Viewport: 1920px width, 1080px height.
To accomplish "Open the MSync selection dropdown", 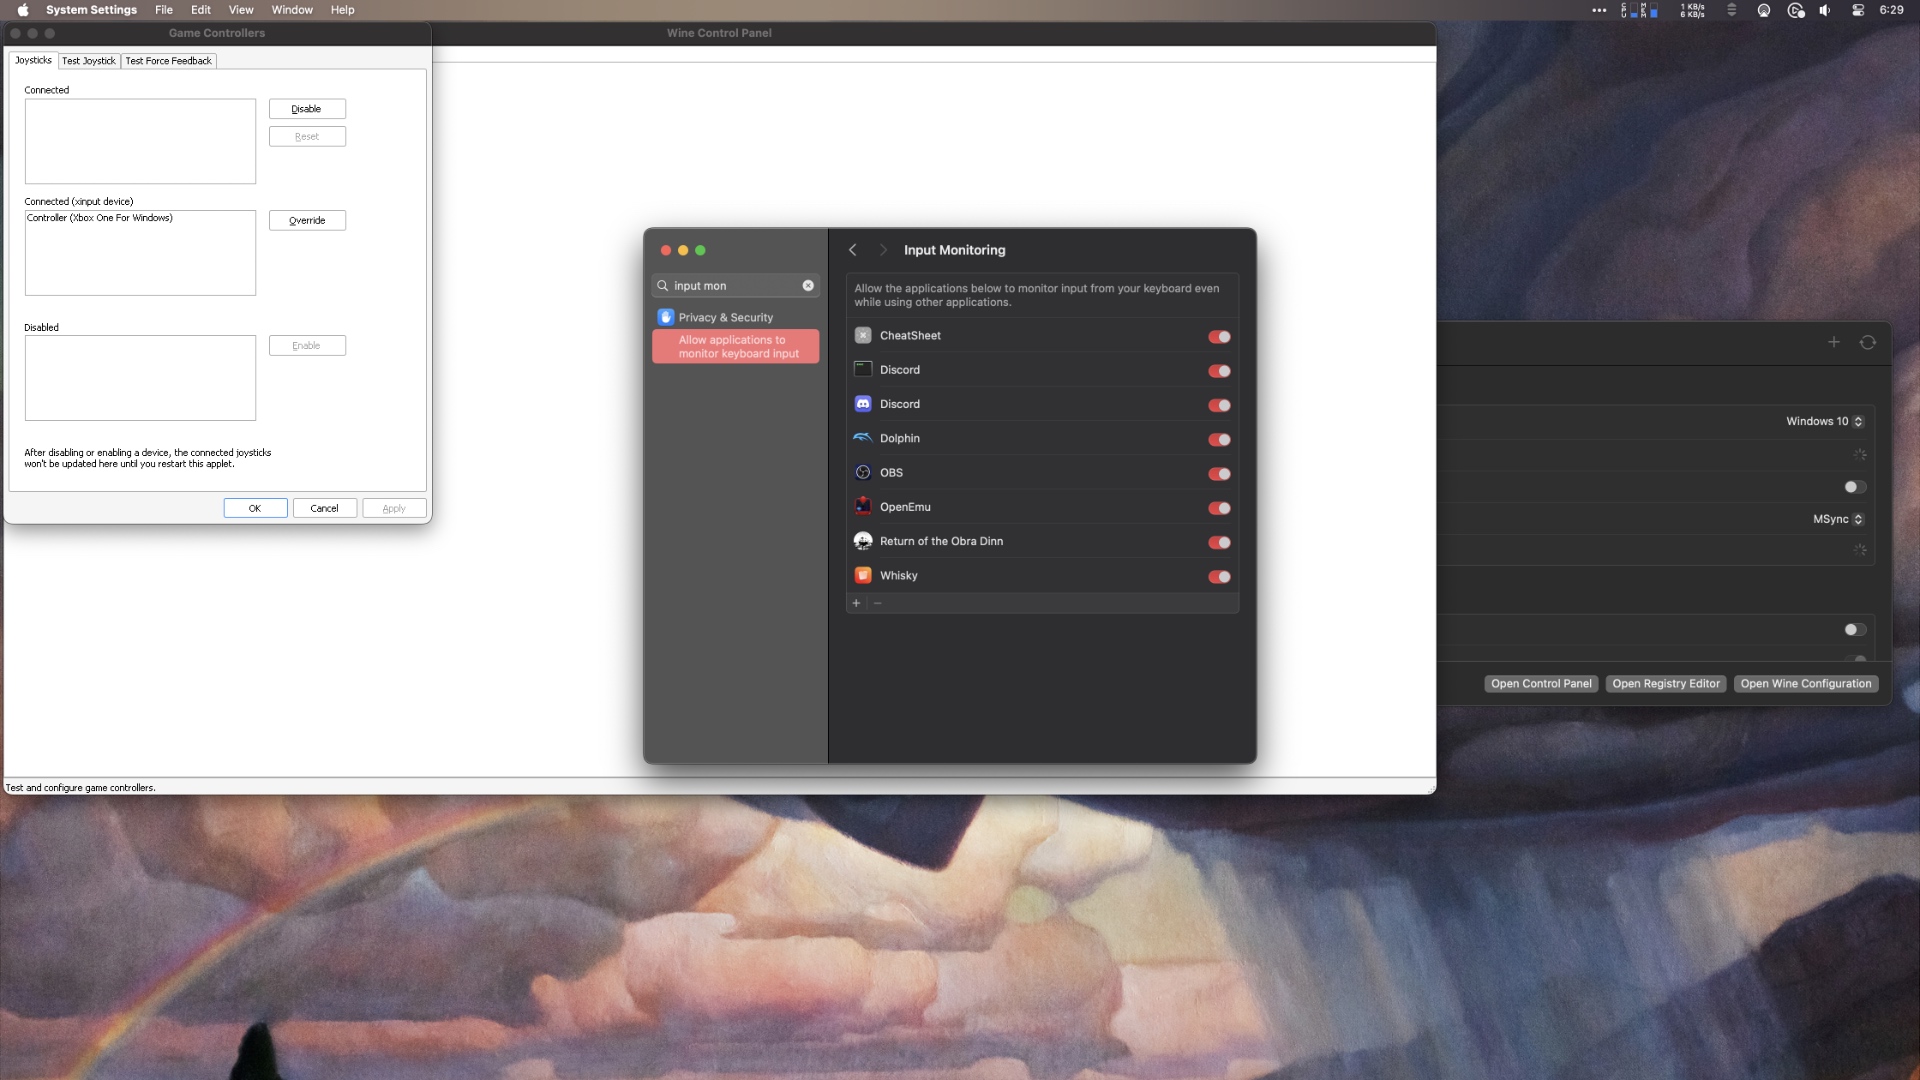I will [1858, 519].
